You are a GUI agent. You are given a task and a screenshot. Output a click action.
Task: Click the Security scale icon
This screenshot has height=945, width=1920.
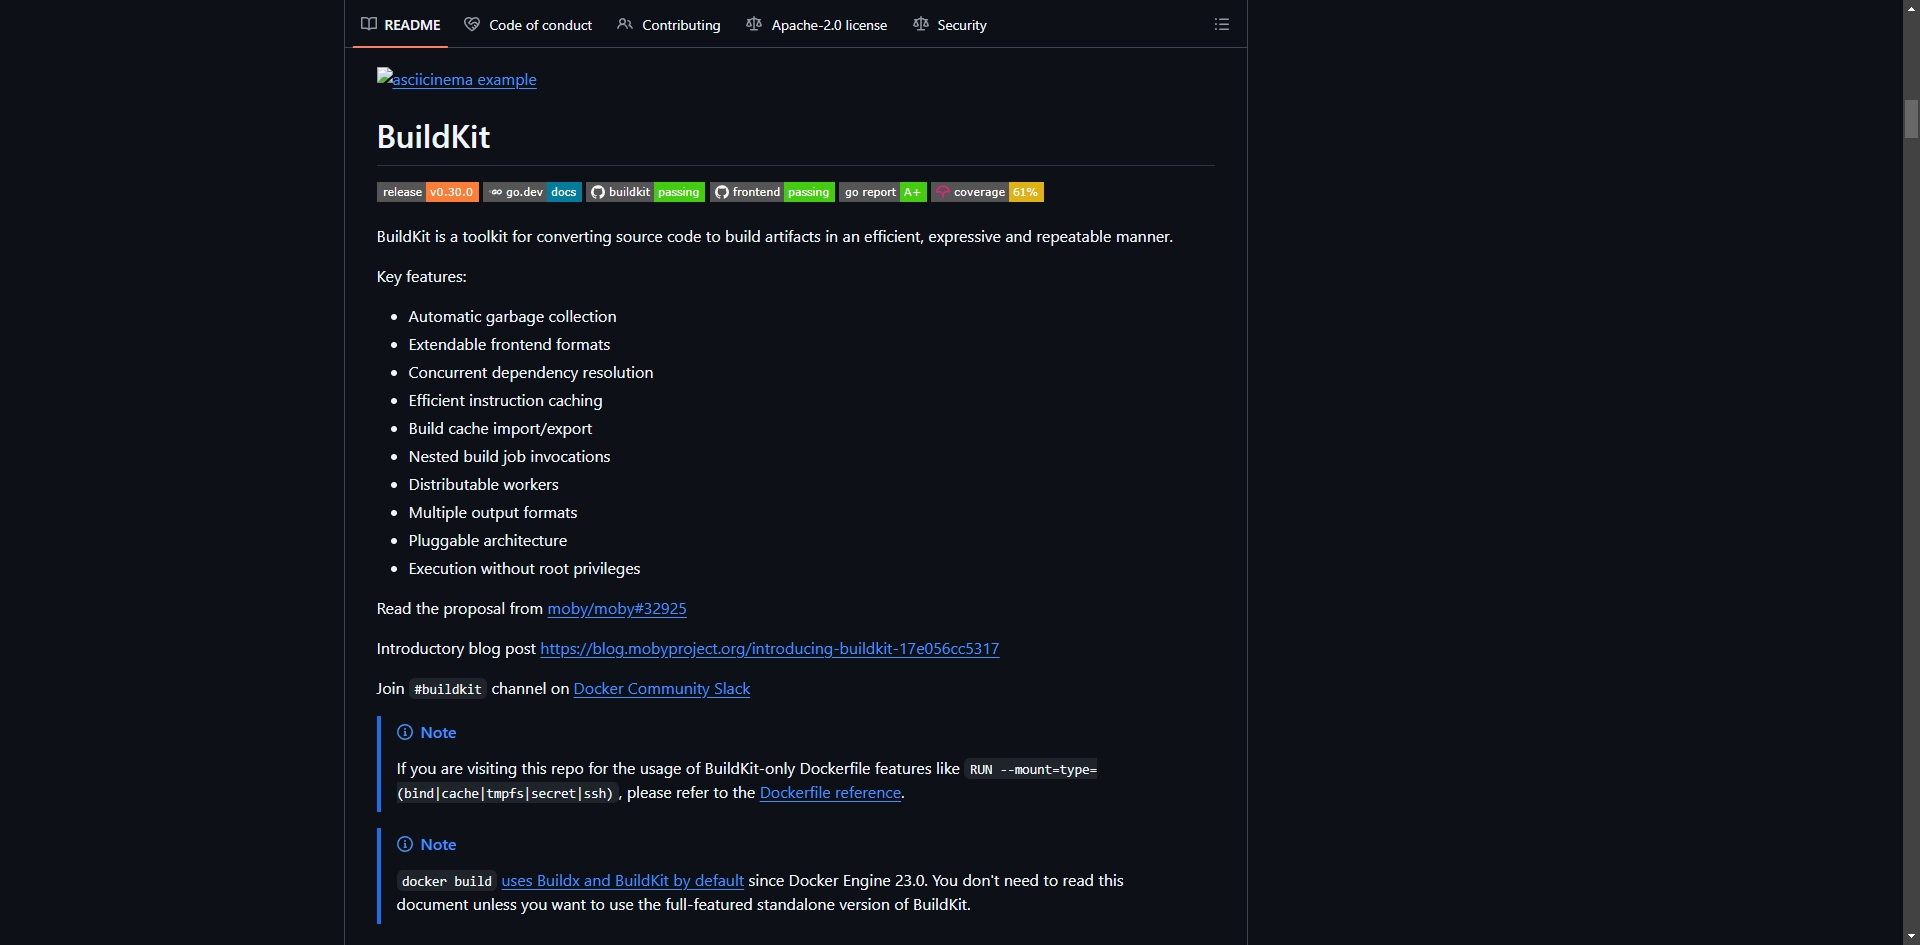(x=921, y=24)
